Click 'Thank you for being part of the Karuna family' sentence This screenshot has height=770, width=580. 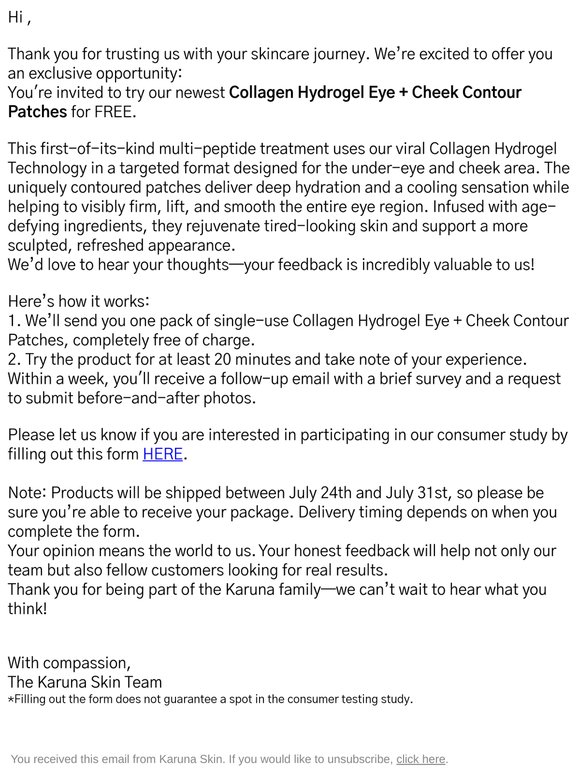coord(277,599)
